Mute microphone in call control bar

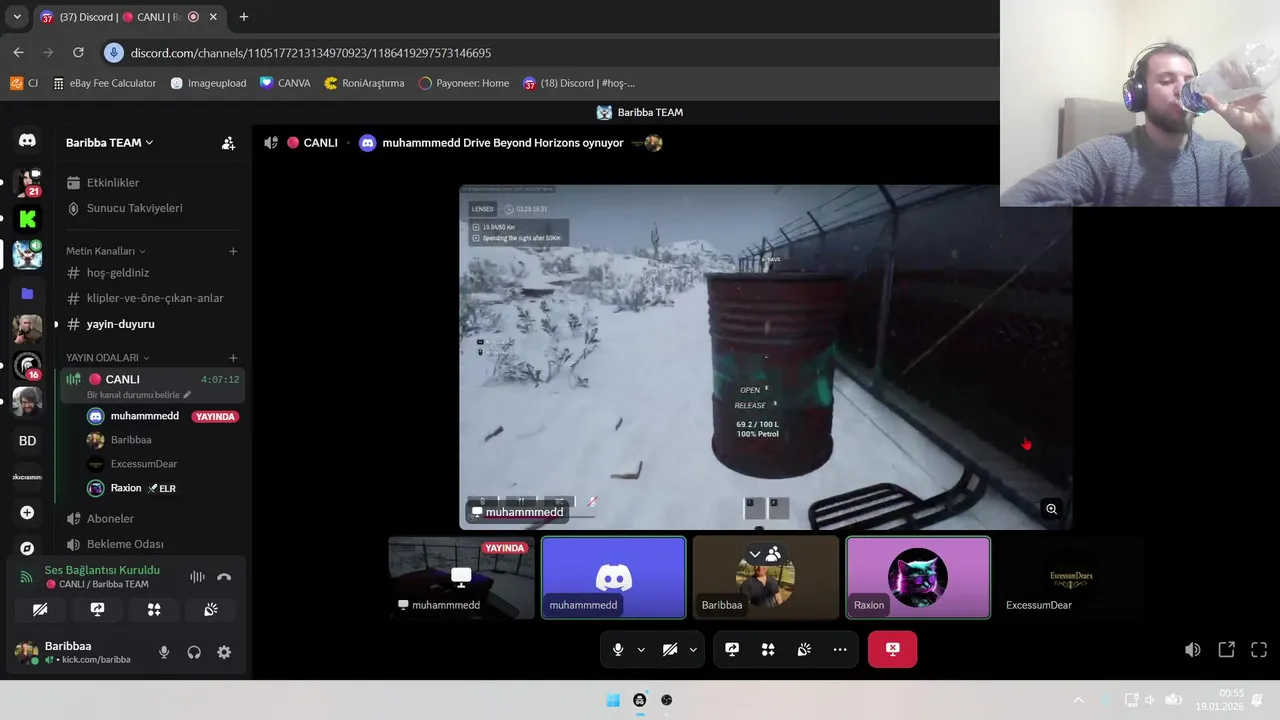[618, 649]
